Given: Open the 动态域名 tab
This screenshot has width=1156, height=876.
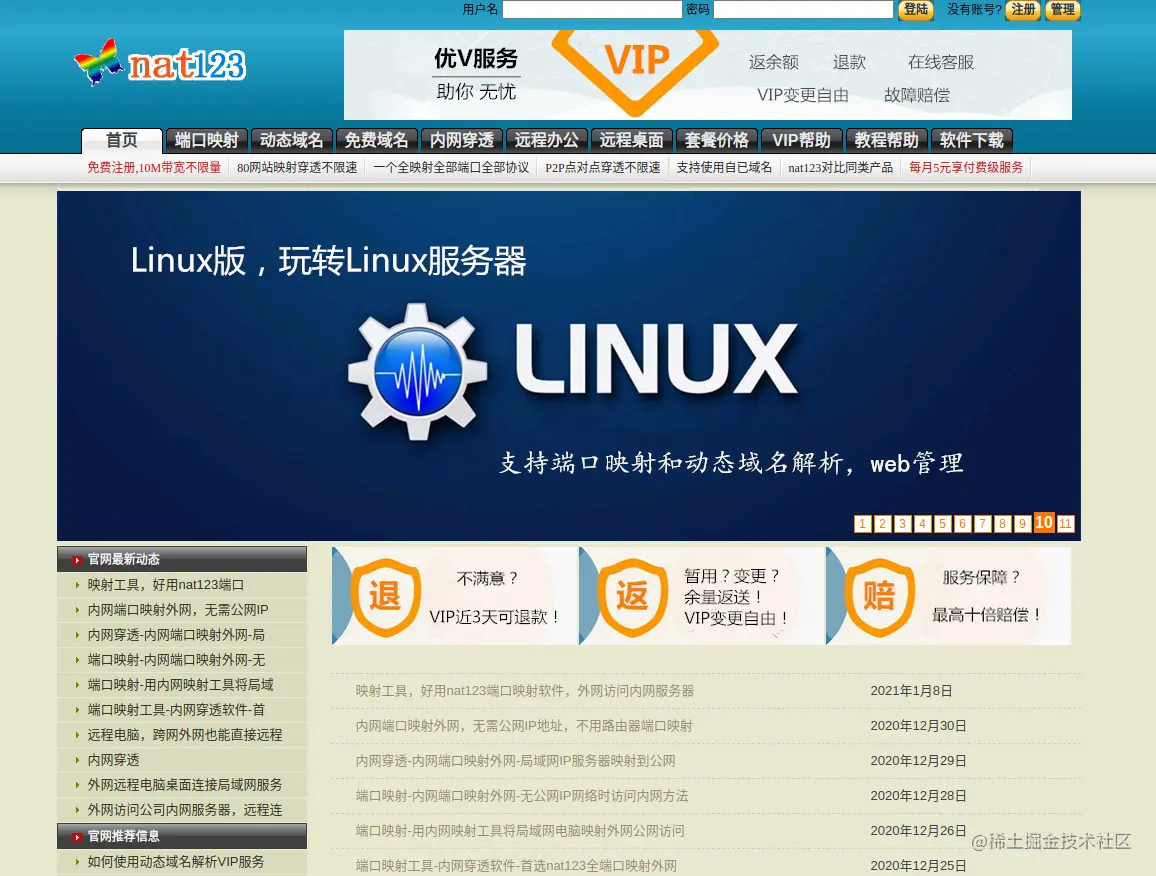Looking at the screenshot, I should tap(291, 140).
